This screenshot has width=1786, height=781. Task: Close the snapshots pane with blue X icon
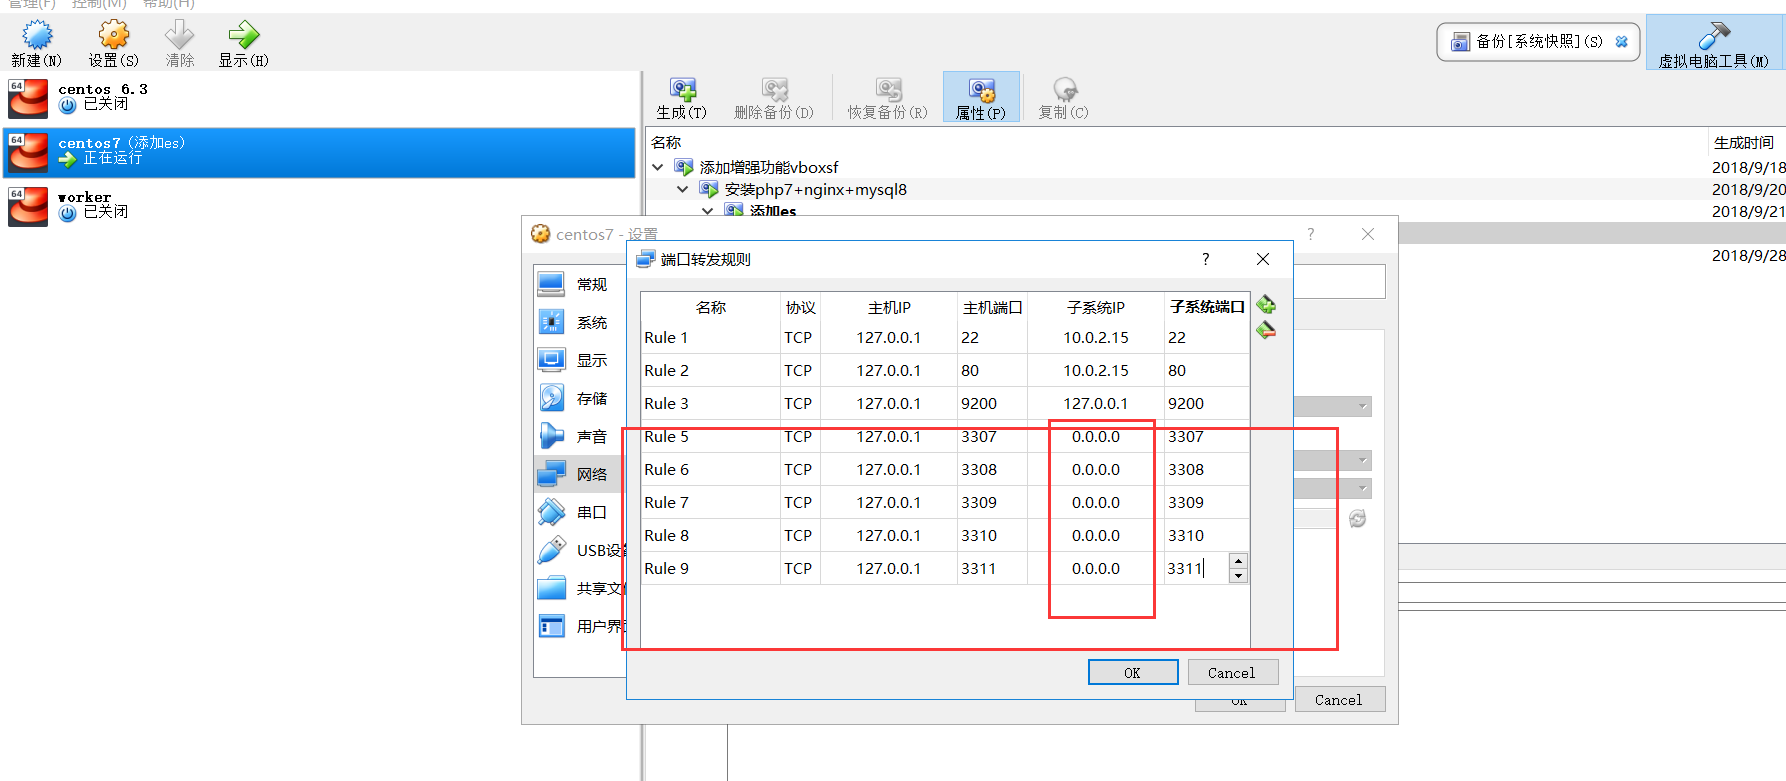(x=1622, y=42)
